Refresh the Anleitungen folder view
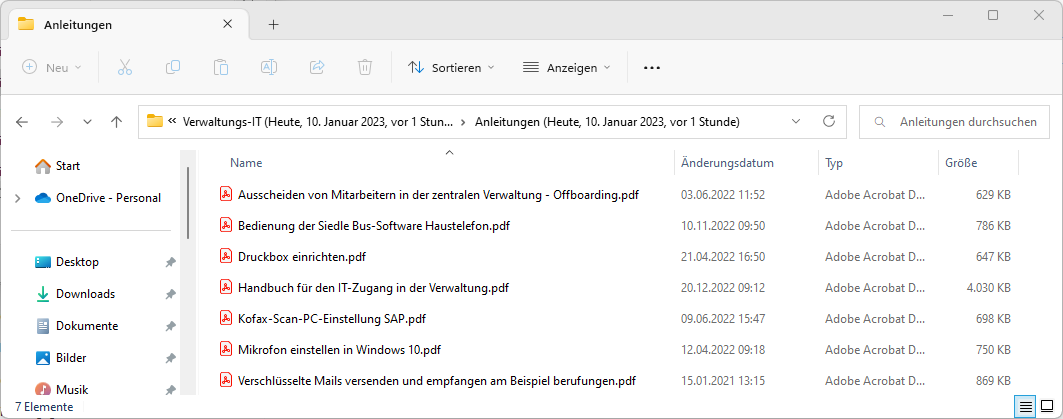This screenshot has width=1063, height=419. [828, 121]
